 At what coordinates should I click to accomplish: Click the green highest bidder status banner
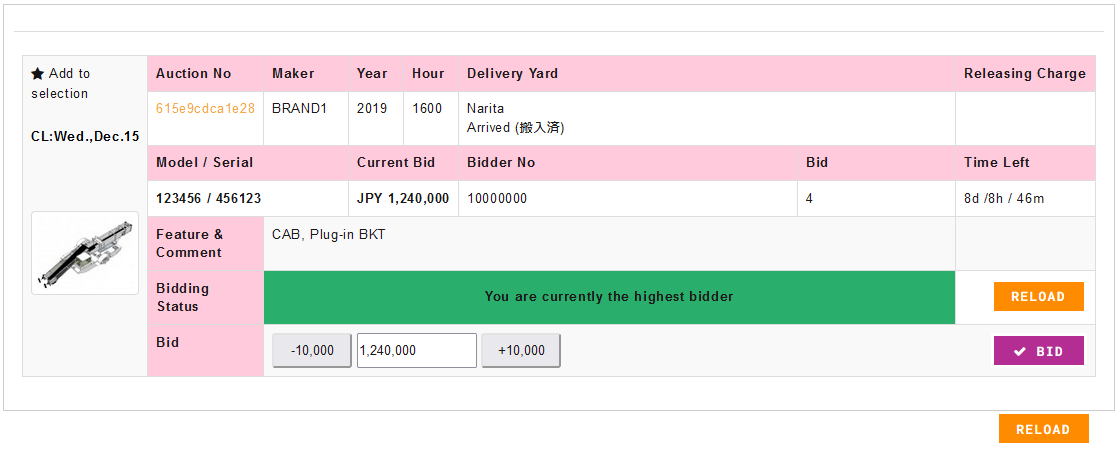(x=609, y=297)
